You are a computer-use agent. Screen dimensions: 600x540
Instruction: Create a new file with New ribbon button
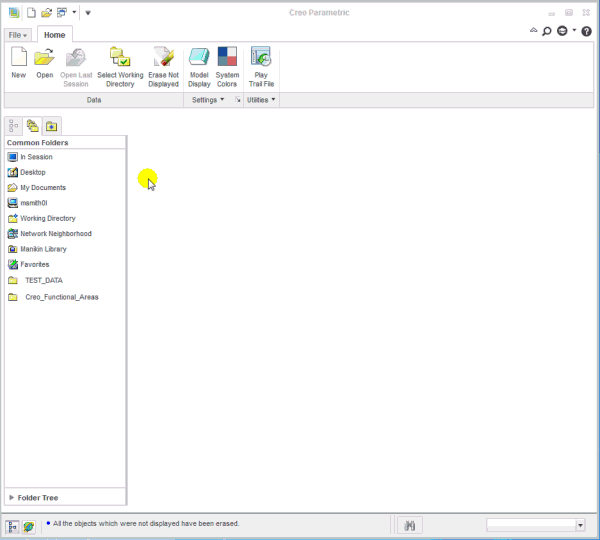click(x=19, y=63)
